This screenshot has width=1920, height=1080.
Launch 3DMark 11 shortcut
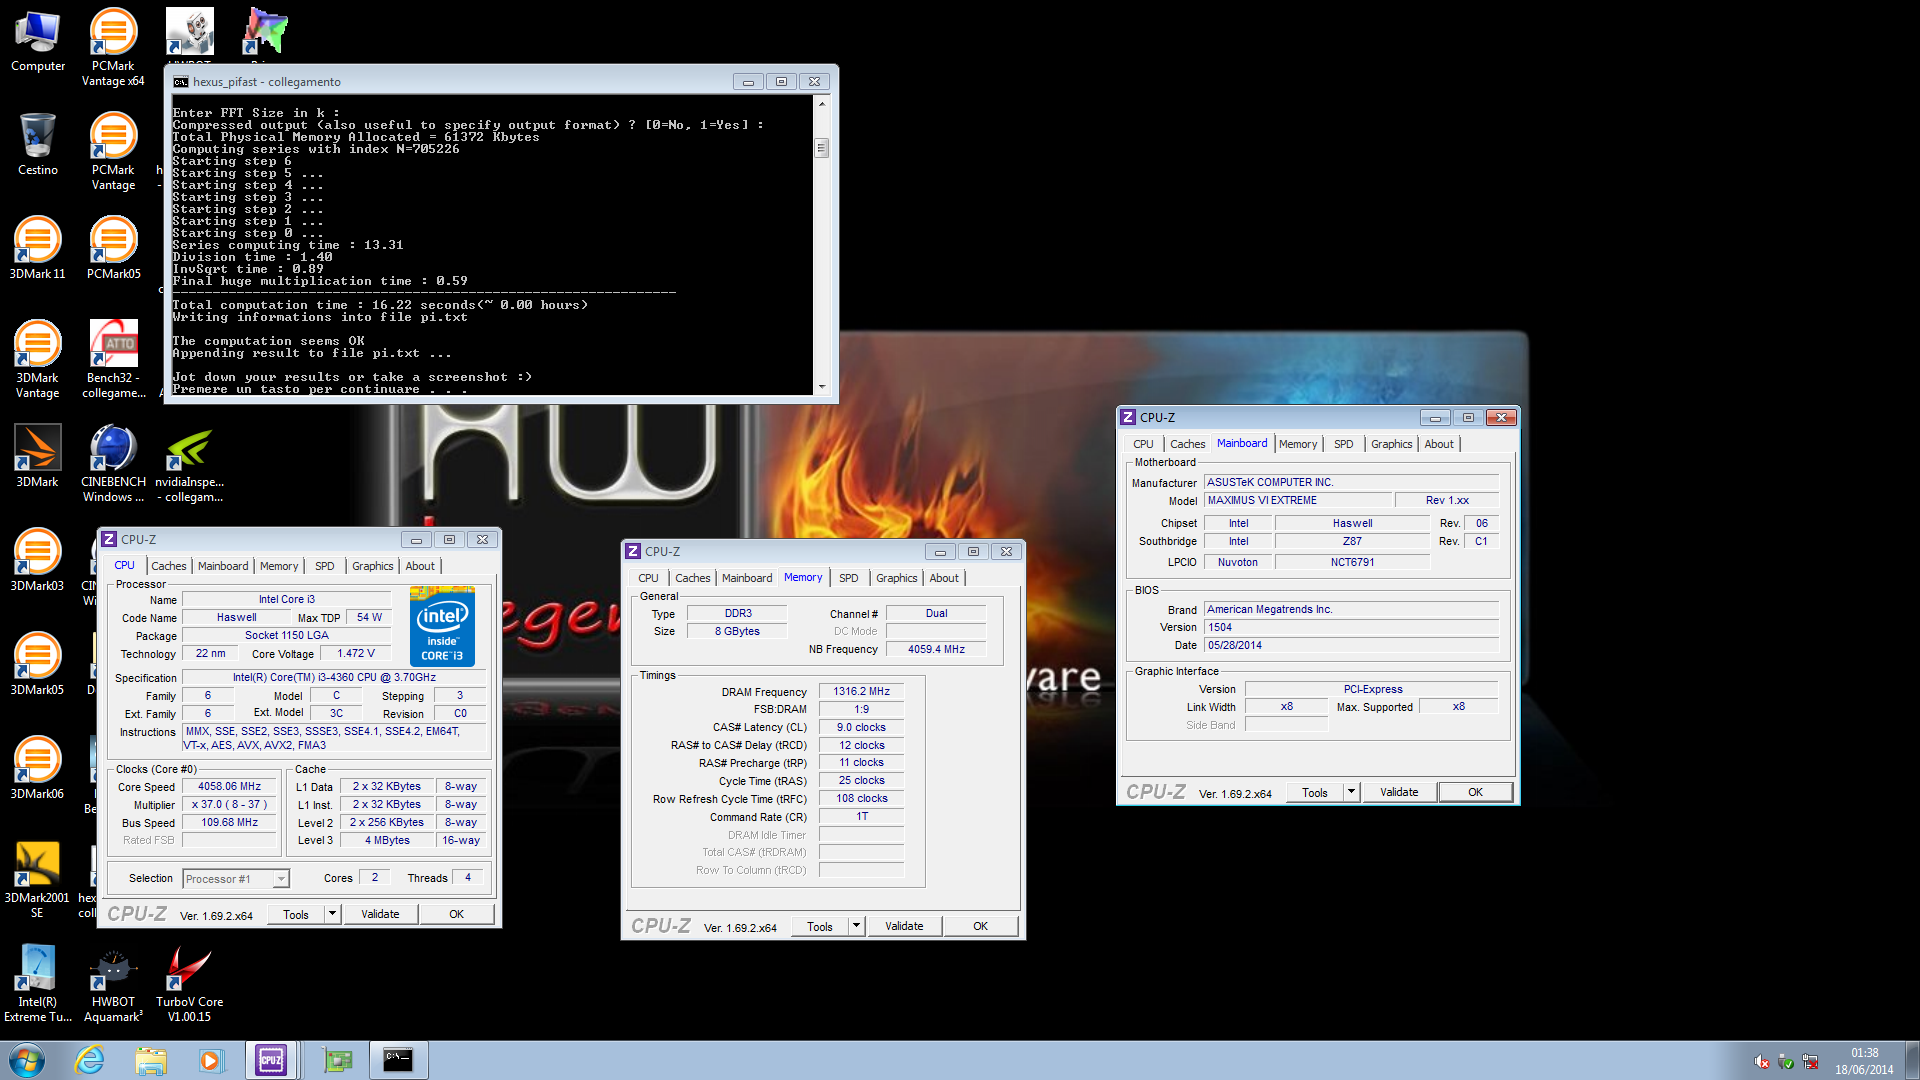(38, 248)
